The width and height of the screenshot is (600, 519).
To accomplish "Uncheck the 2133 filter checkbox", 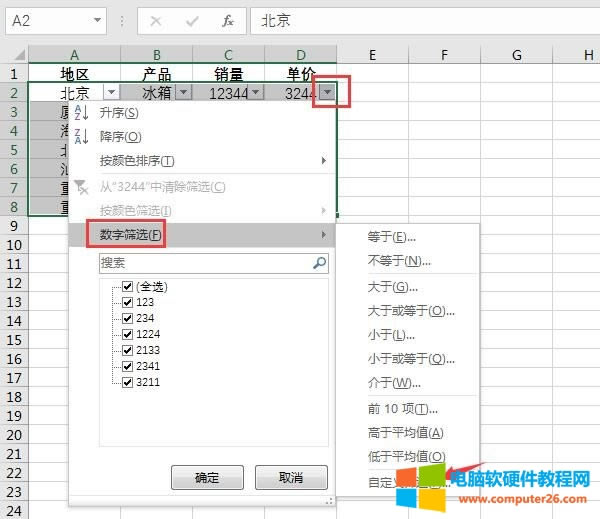I will (127, 350).
